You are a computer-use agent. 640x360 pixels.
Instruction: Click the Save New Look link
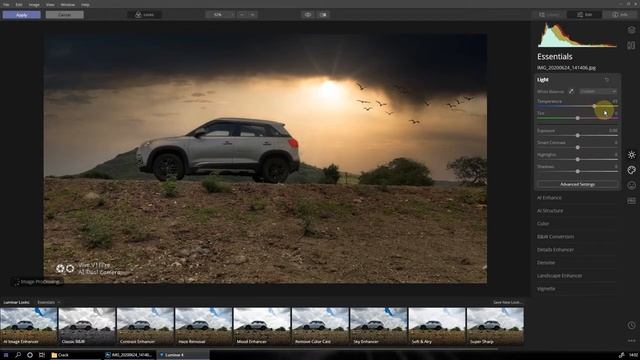tap(507, 302)
